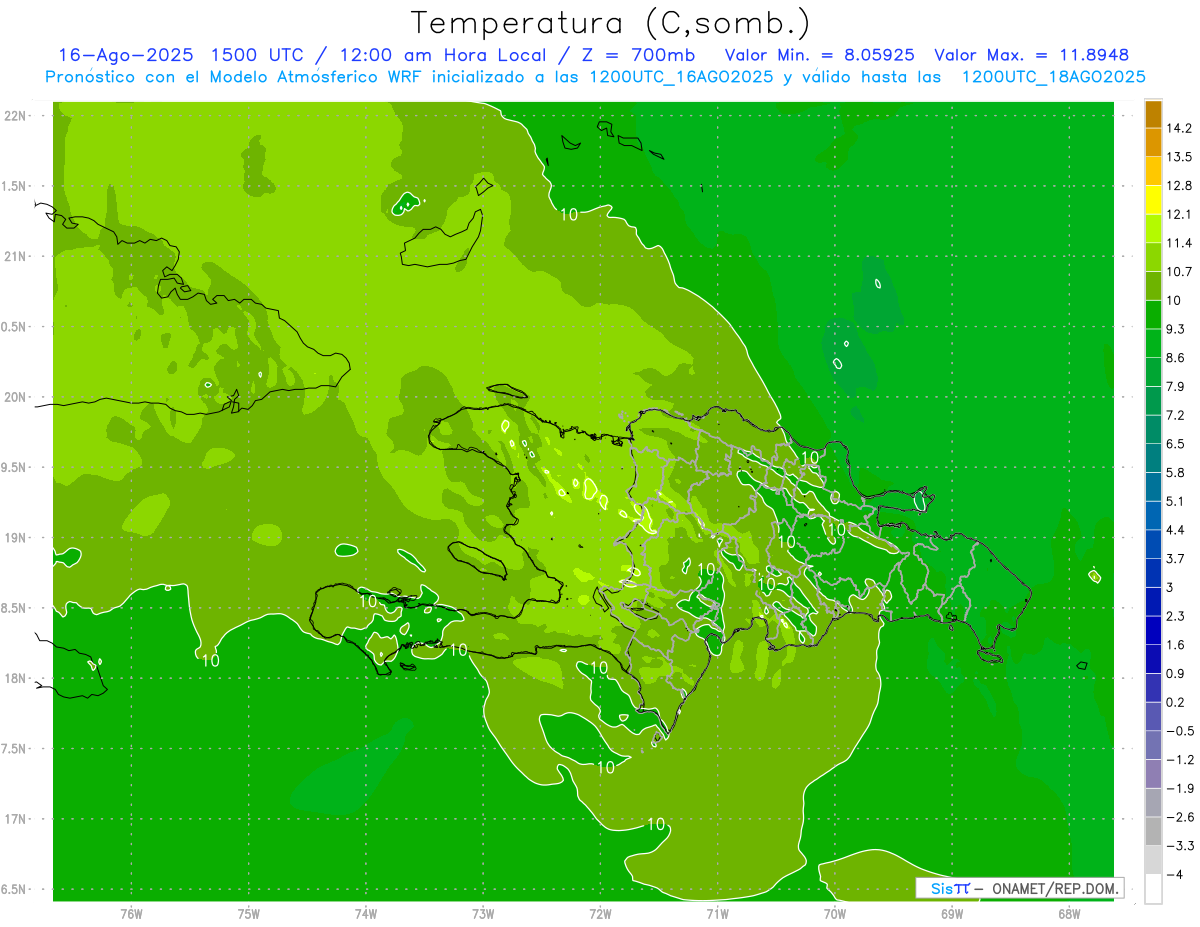The width and height of the screenshot is (1200, 927).
Task: Click the 68W longitude label
Action: point(1068,914)
